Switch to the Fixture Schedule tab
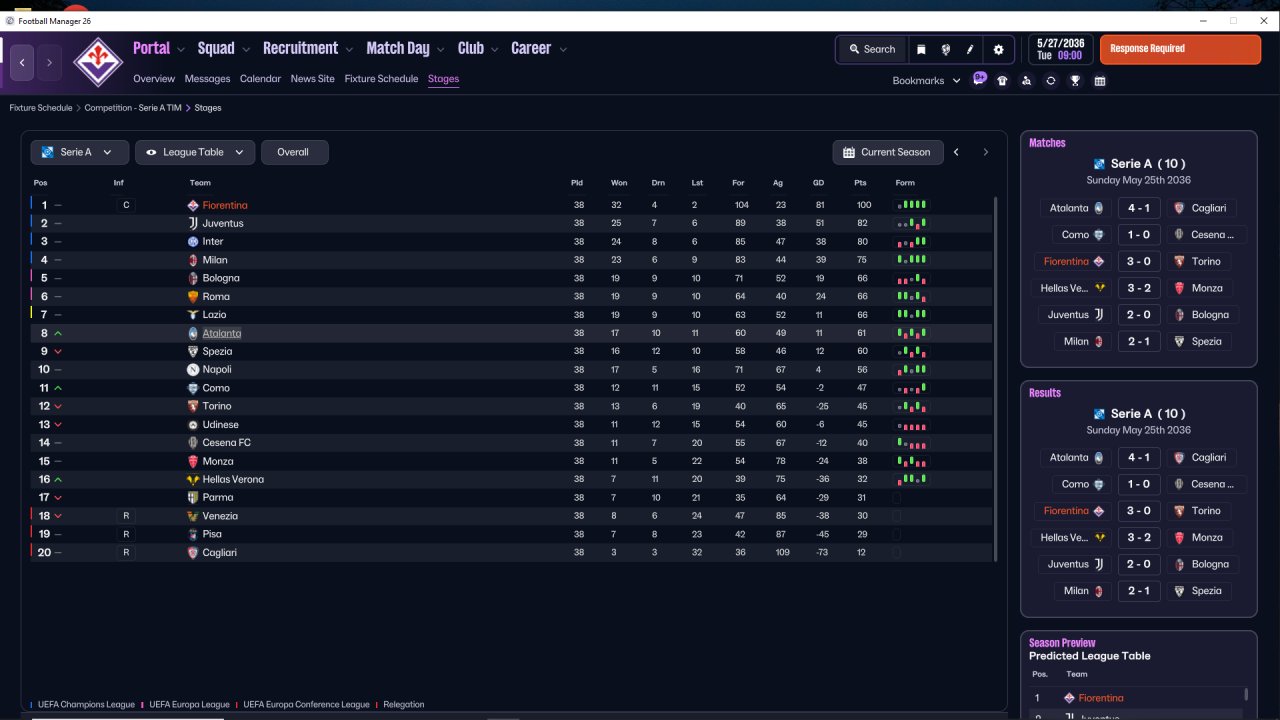Viewport: 1280px width, 720px height. [x=381, y=79]
